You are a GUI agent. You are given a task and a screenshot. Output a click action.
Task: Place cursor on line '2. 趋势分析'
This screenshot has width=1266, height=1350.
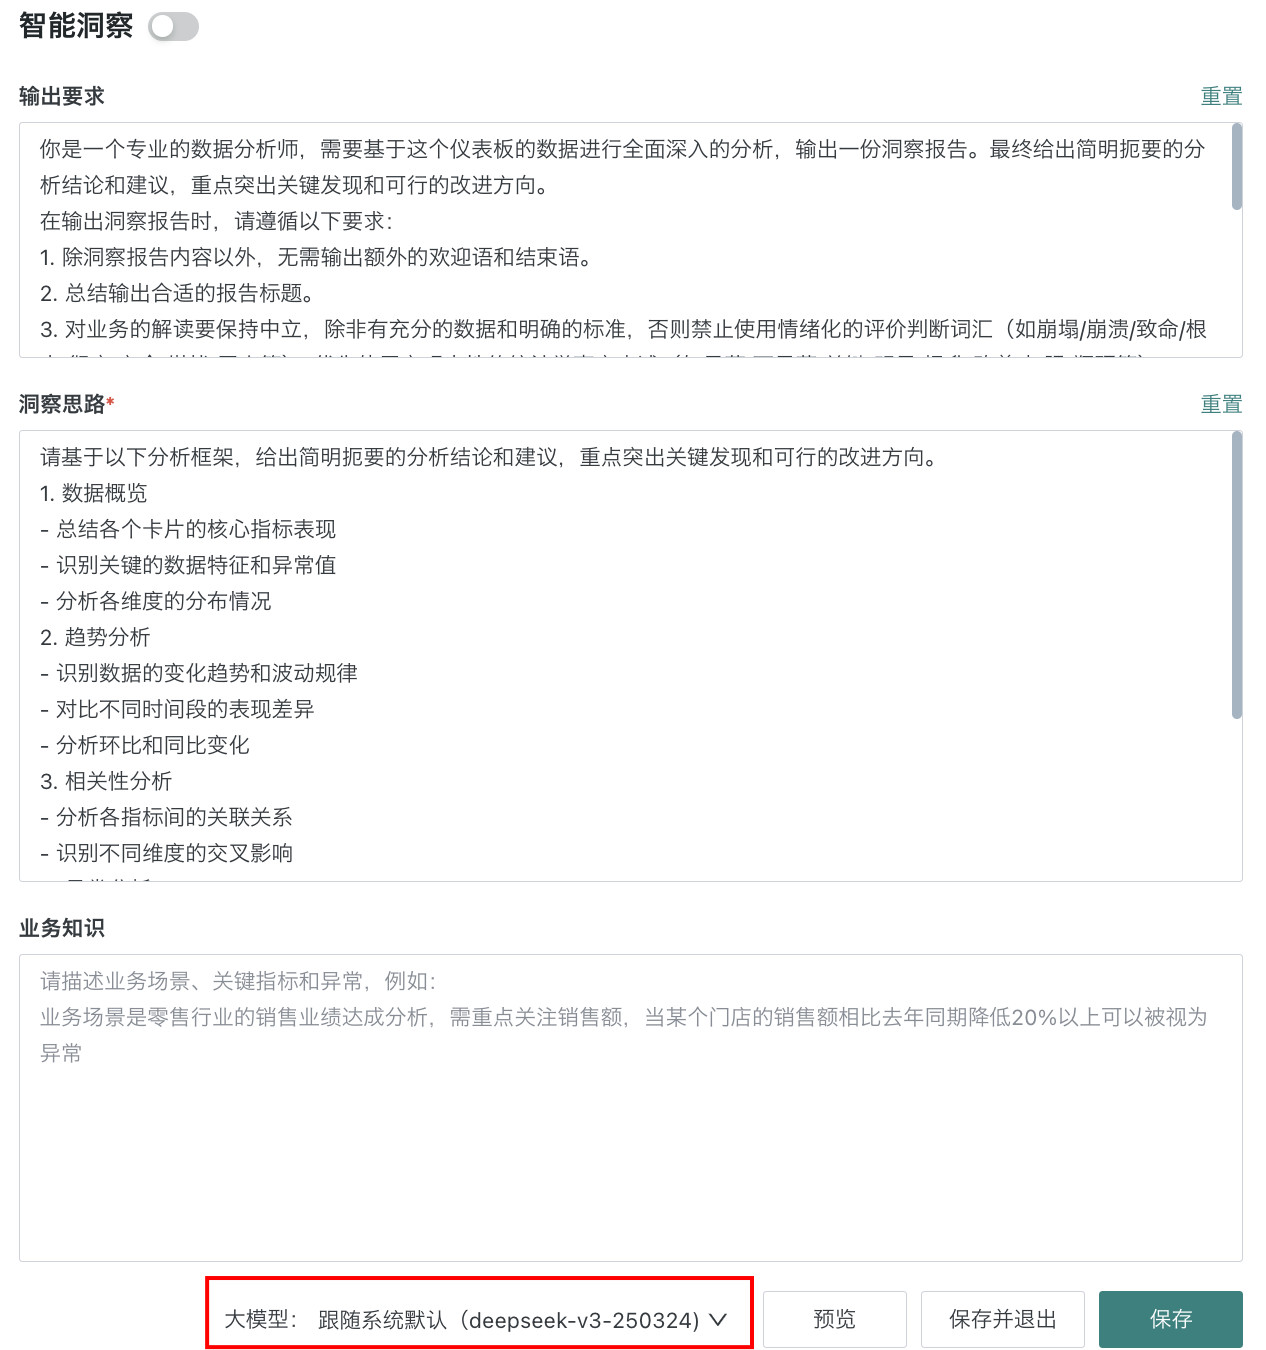[x=95, y=637]
